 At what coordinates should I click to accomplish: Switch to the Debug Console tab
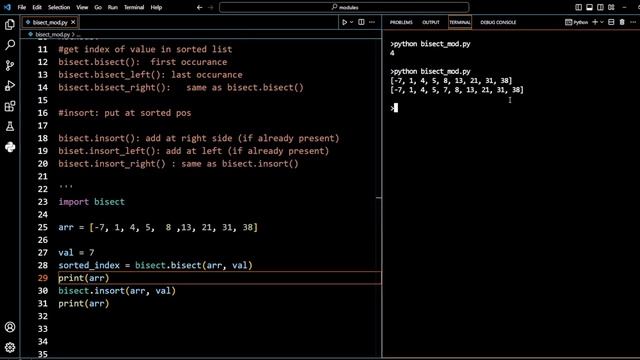498,22
